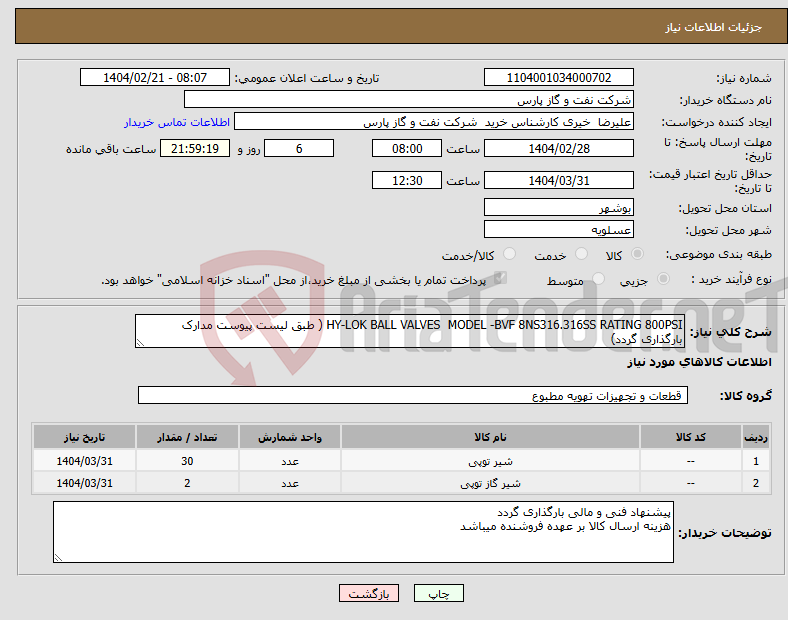Click the HY-LOK BALL VALVES description box
The width and height of the screenshot is (788, 620).
(410, 332)
